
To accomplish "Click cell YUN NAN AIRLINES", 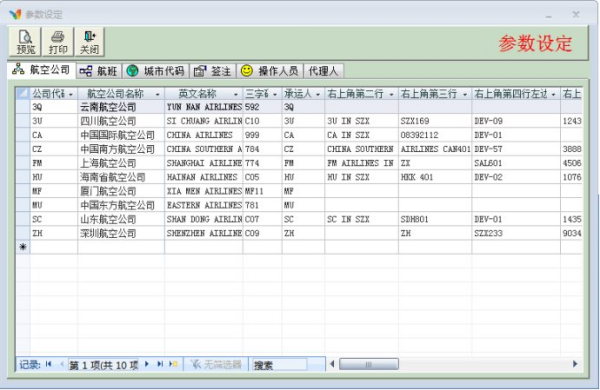I will (204, 107).
